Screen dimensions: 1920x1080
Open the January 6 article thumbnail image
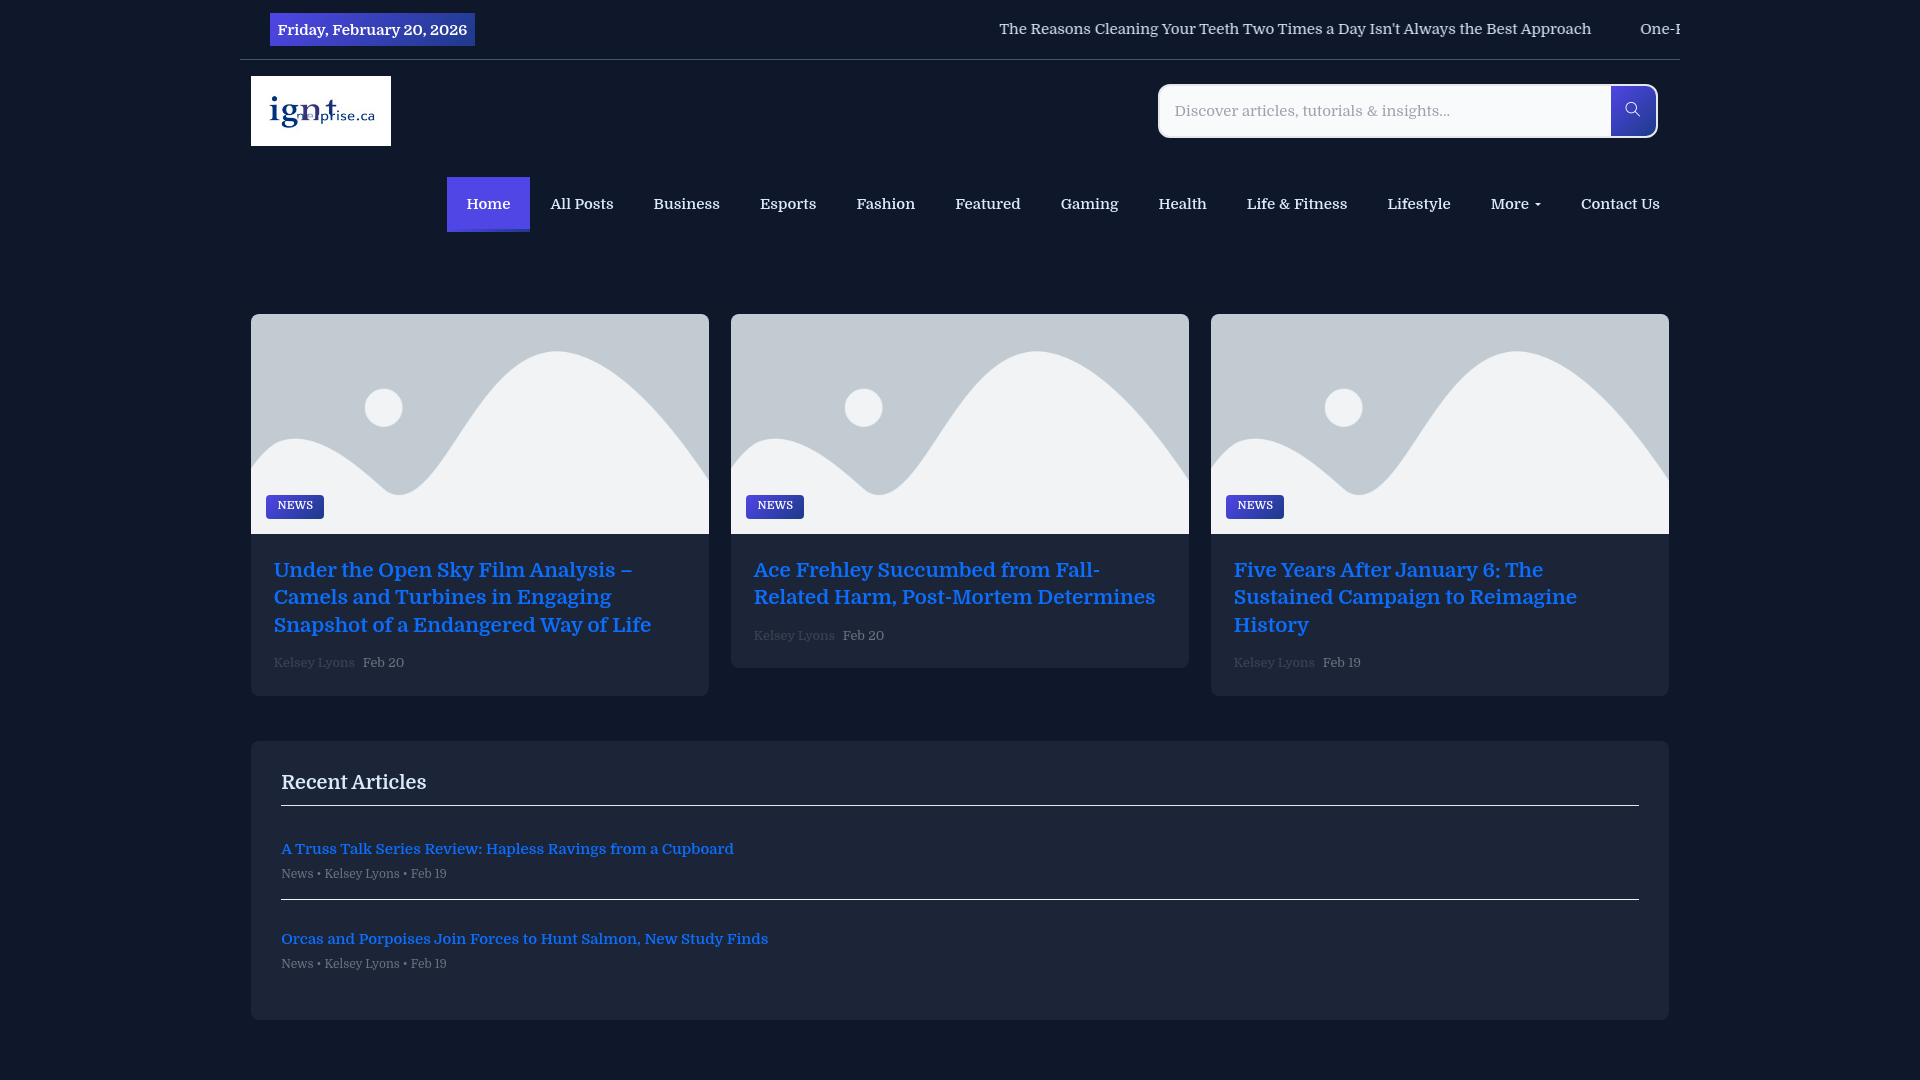tap(1440, 424)
